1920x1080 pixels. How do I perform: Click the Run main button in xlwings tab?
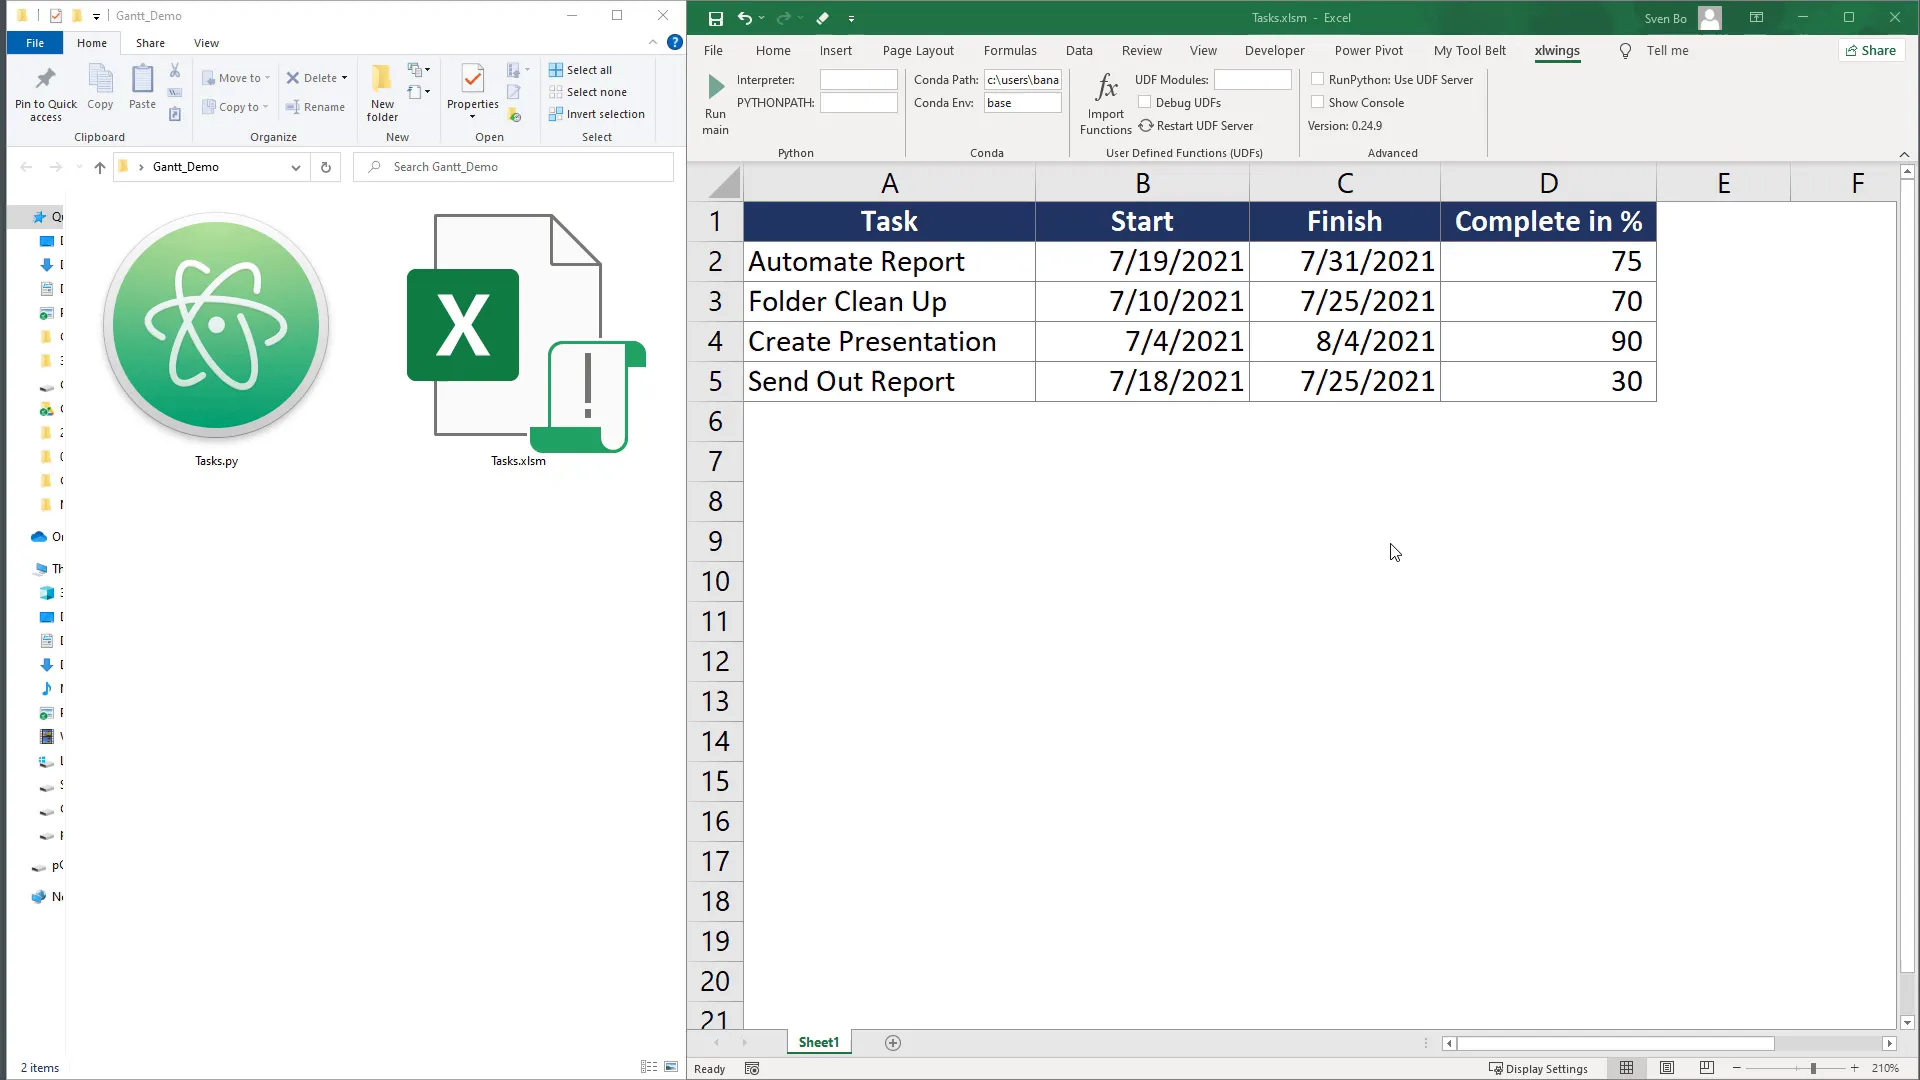[714, 103]
